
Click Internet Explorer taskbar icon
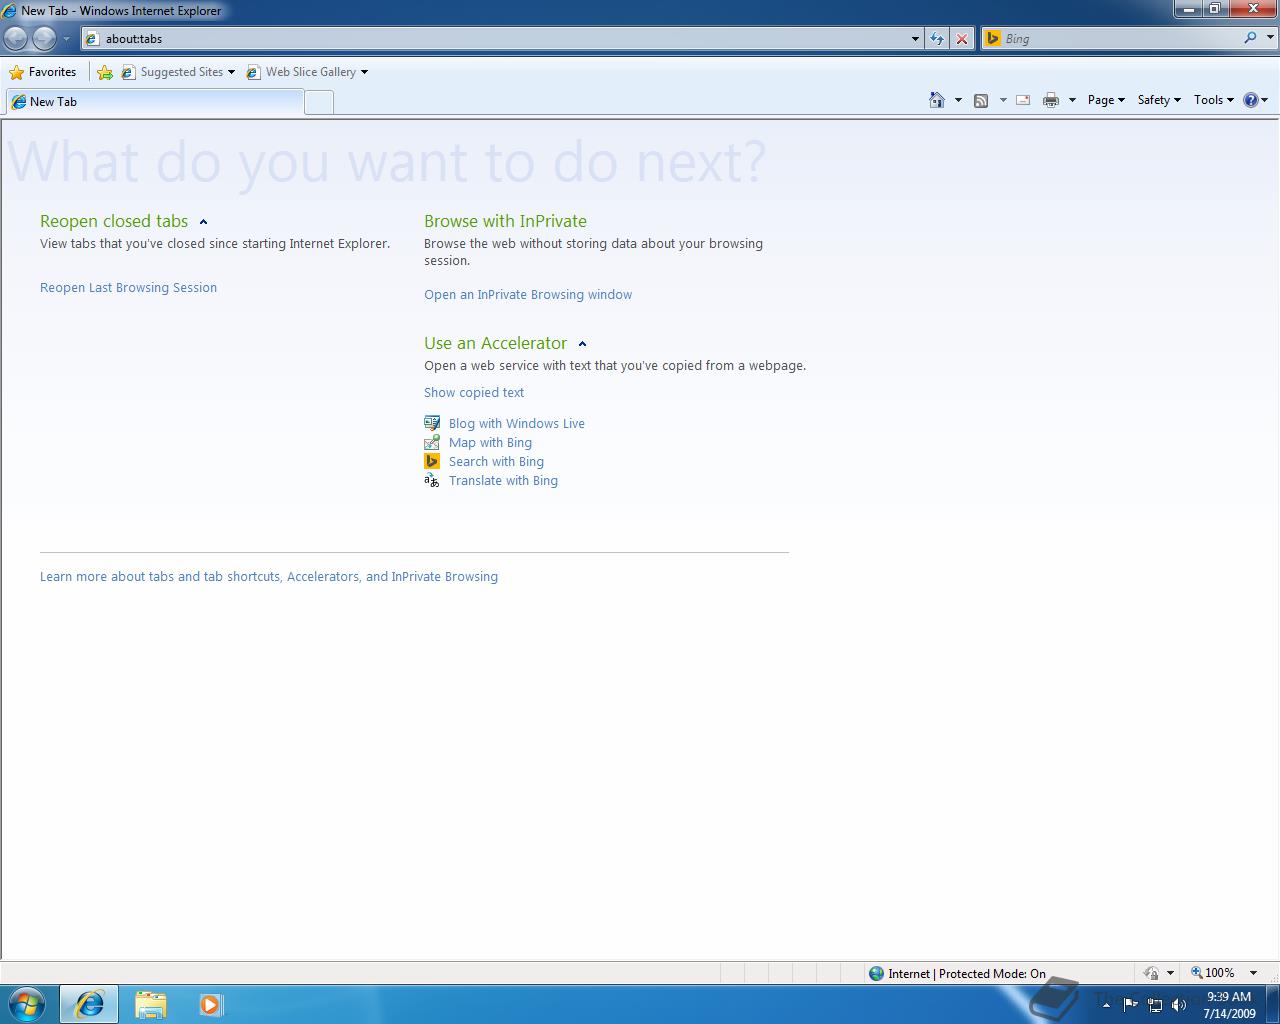[x=89, y=1004]
